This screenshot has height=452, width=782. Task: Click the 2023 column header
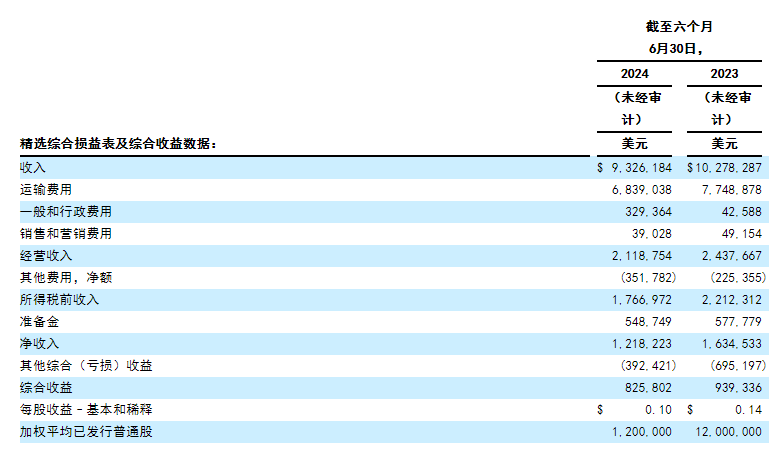coord(724,74)
